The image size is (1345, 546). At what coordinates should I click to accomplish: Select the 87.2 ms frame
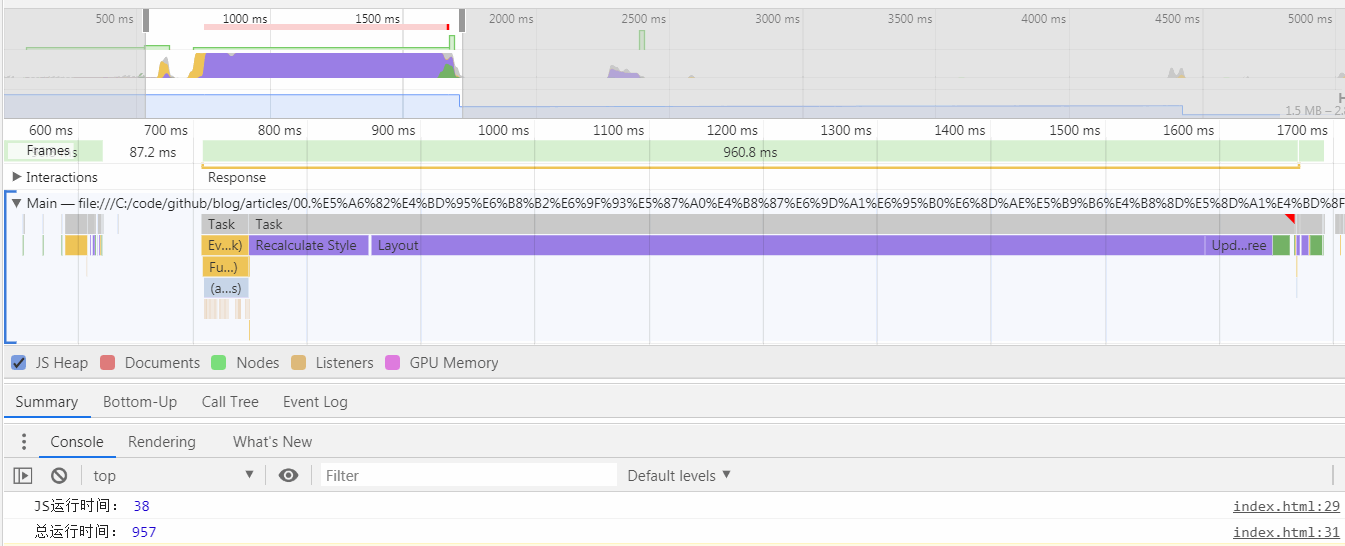(x=152, y=152)
